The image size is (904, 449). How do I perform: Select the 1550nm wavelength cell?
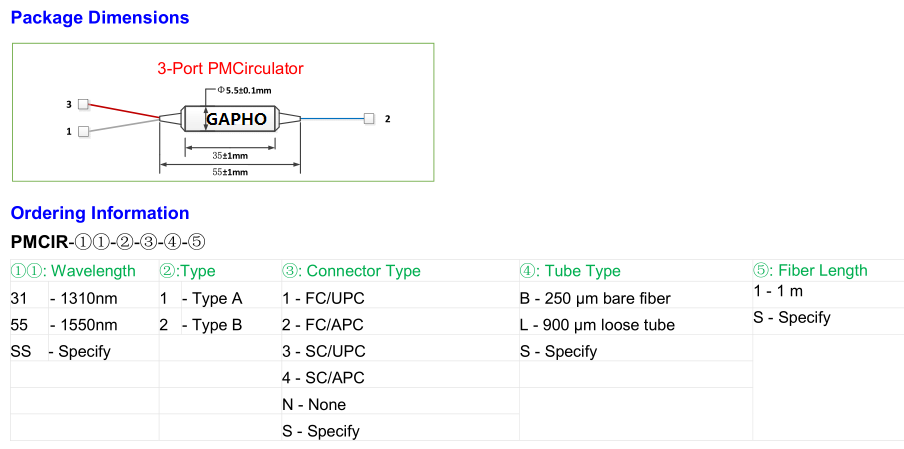pyautogui.click(x=84, y=325)
